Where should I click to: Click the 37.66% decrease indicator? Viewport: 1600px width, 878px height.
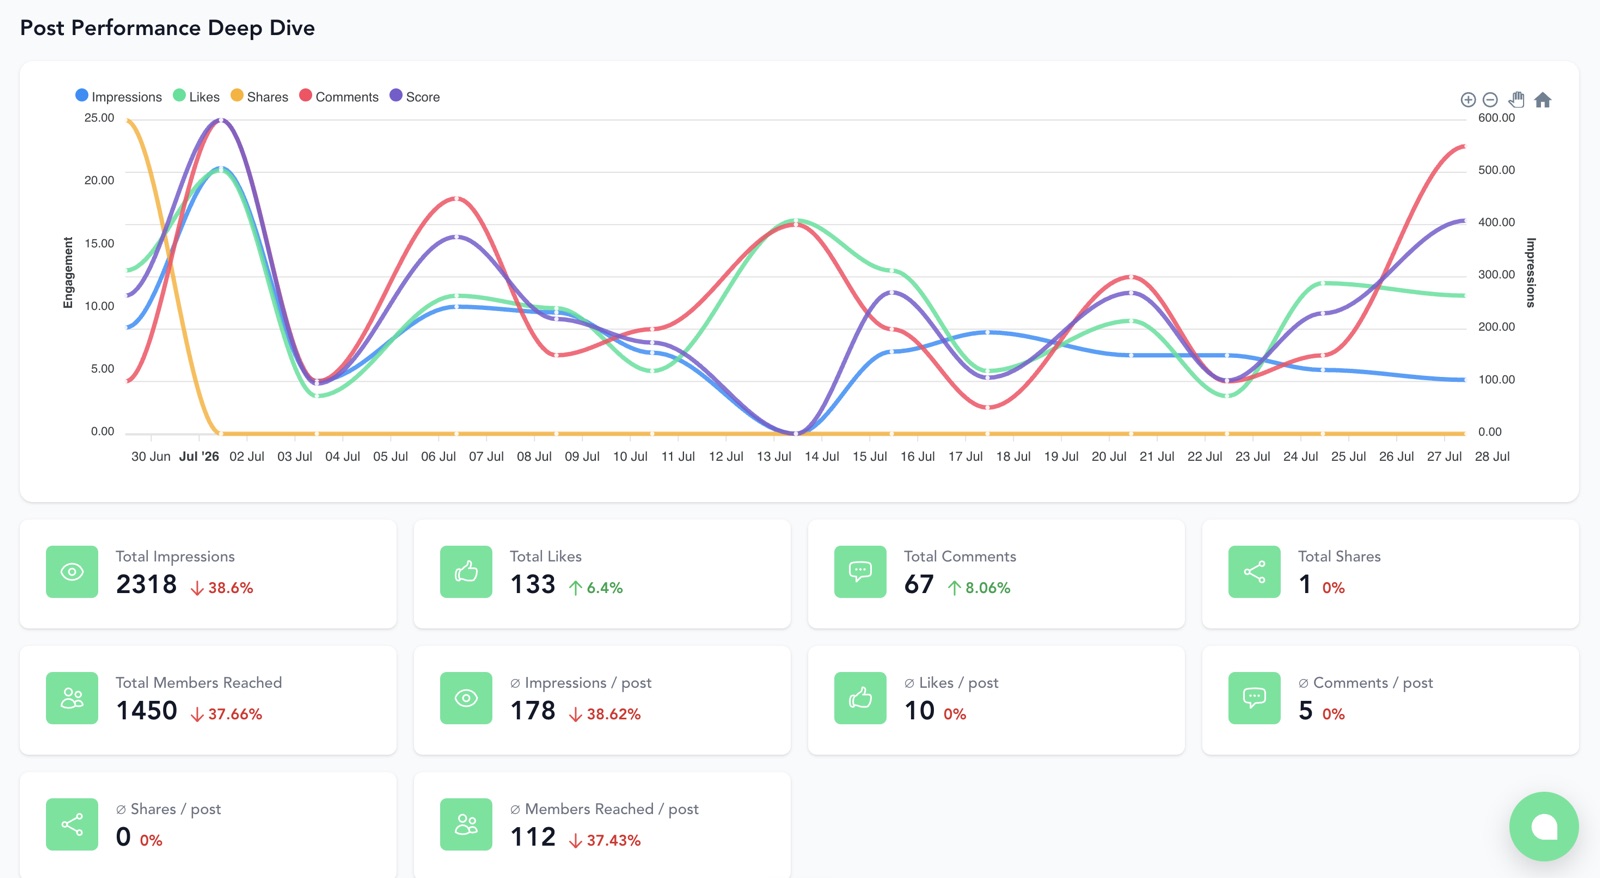pyautogui.click(x=227, y=714)
